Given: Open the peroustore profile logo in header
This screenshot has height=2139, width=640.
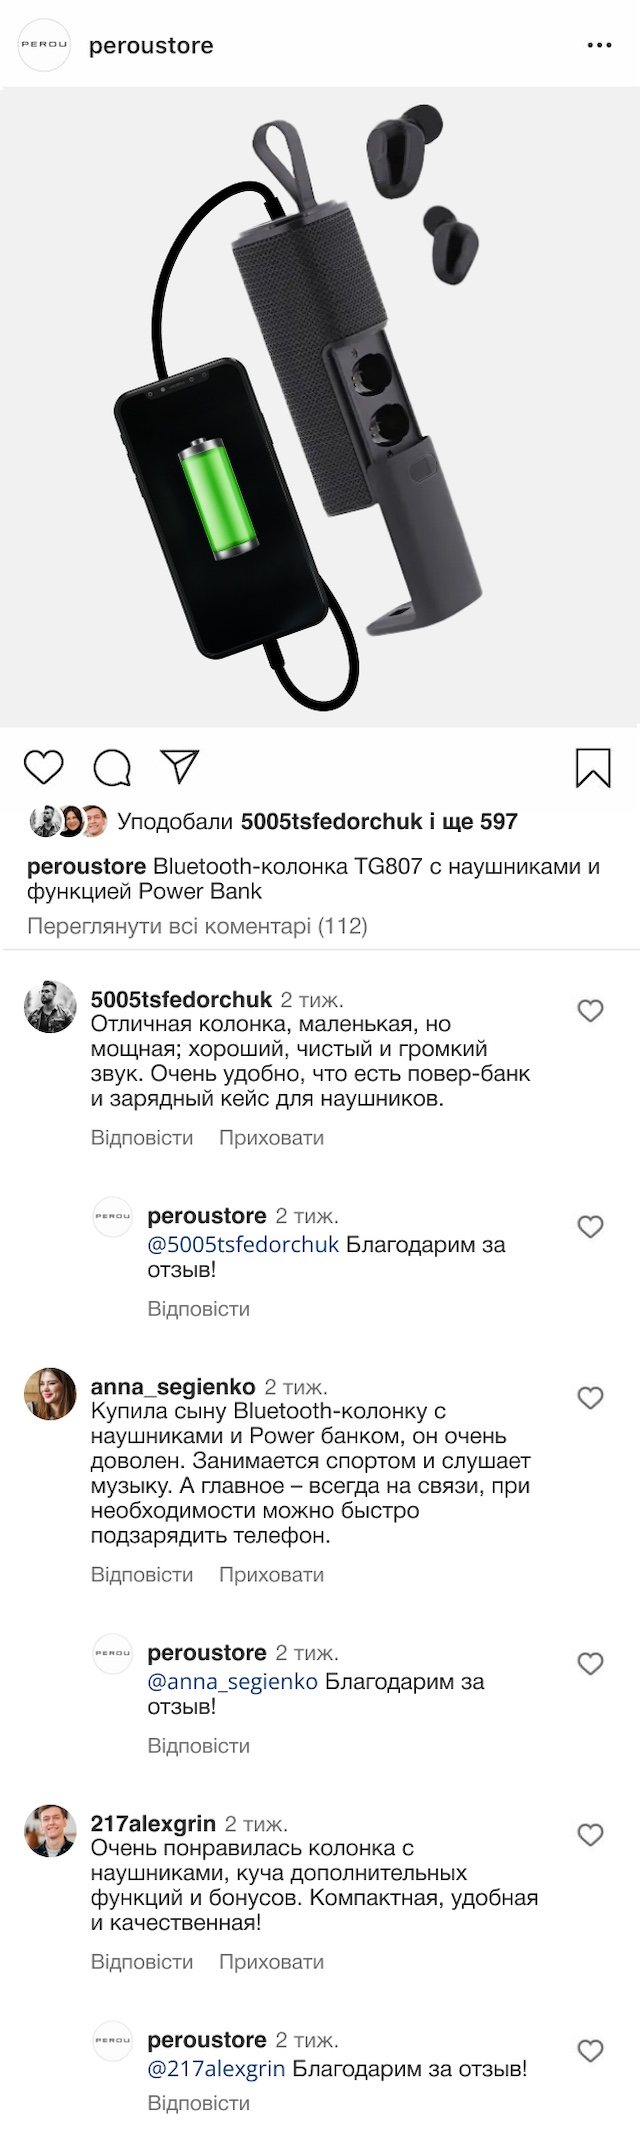Looking at the screenshot, I should (x=45, y=46).
